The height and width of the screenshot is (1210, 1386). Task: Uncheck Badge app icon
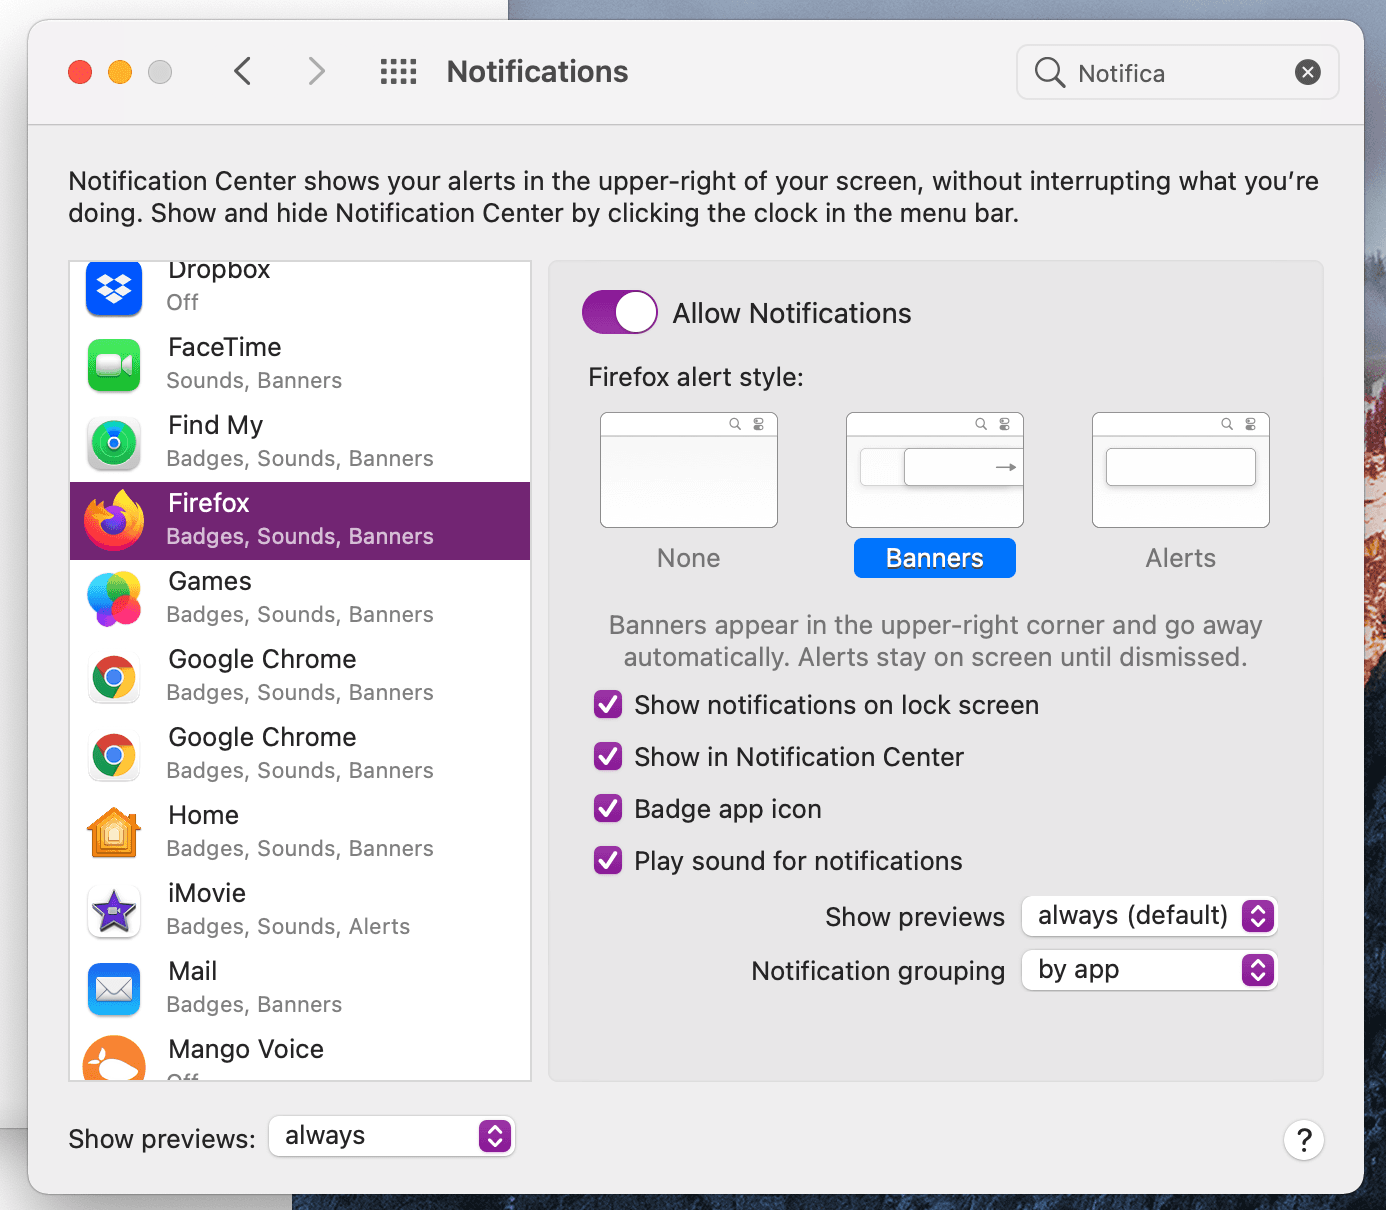click(x=608, y=809)
